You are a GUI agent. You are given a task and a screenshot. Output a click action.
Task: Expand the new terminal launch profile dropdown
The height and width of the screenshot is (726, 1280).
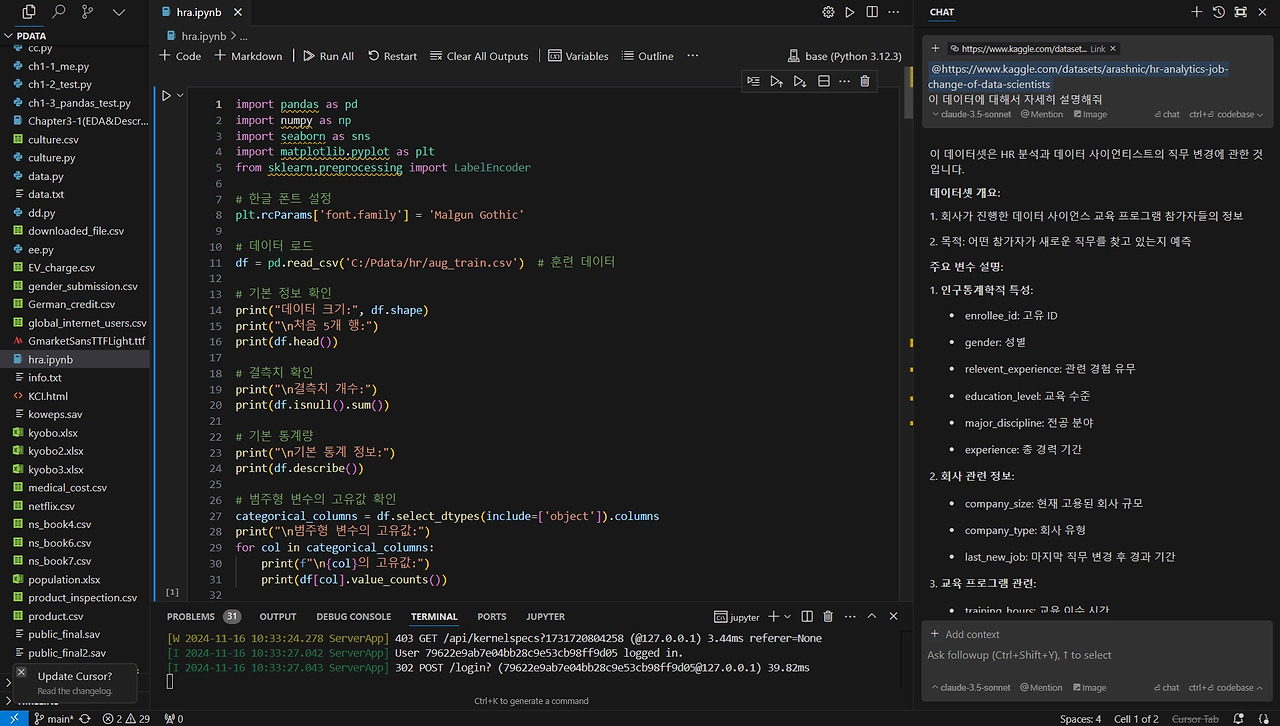[x=787, y=617]
